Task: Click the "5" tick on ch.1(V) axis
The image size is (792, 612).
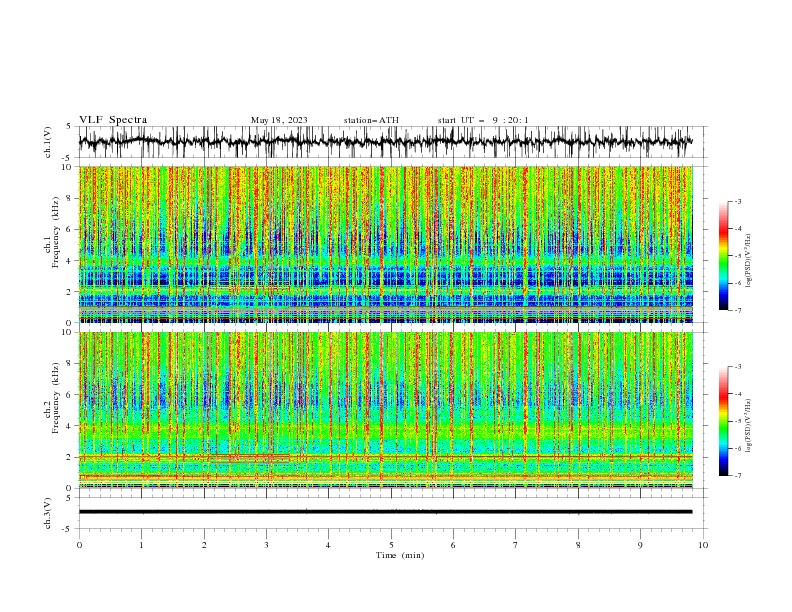Action: click(69, 127)
